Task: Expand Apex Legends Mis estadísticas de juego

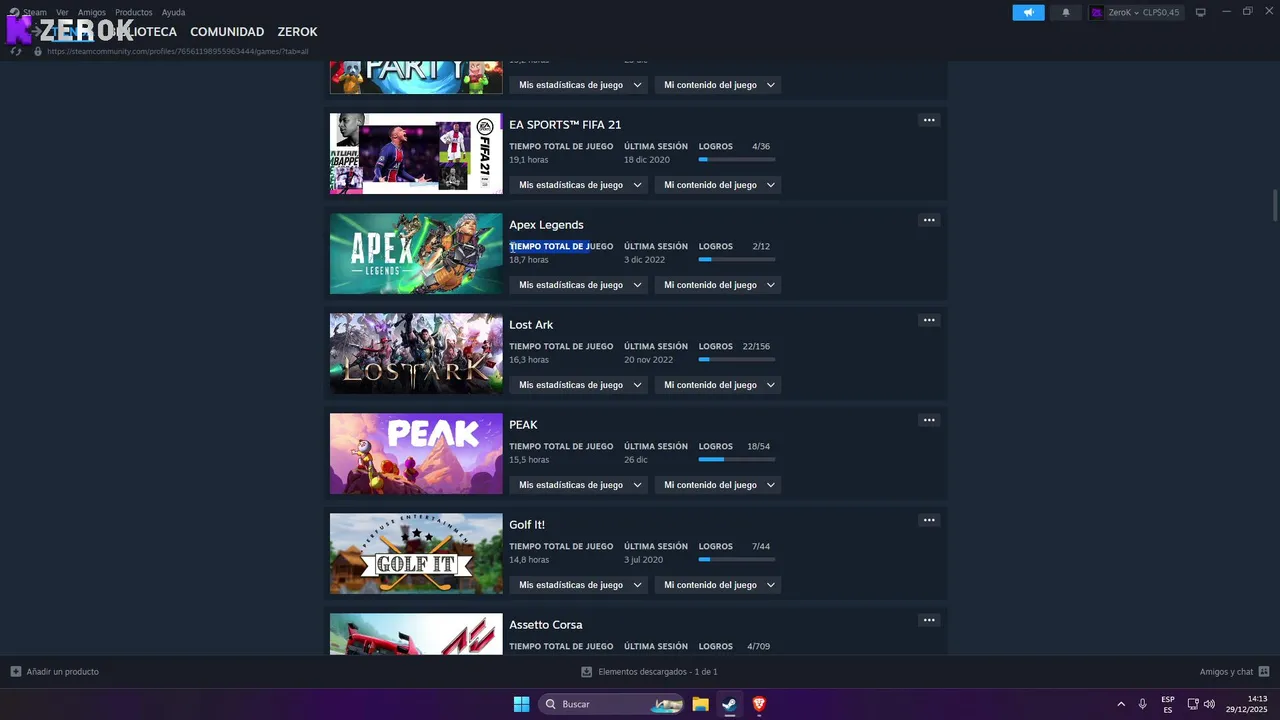Action: pos(578,285)
